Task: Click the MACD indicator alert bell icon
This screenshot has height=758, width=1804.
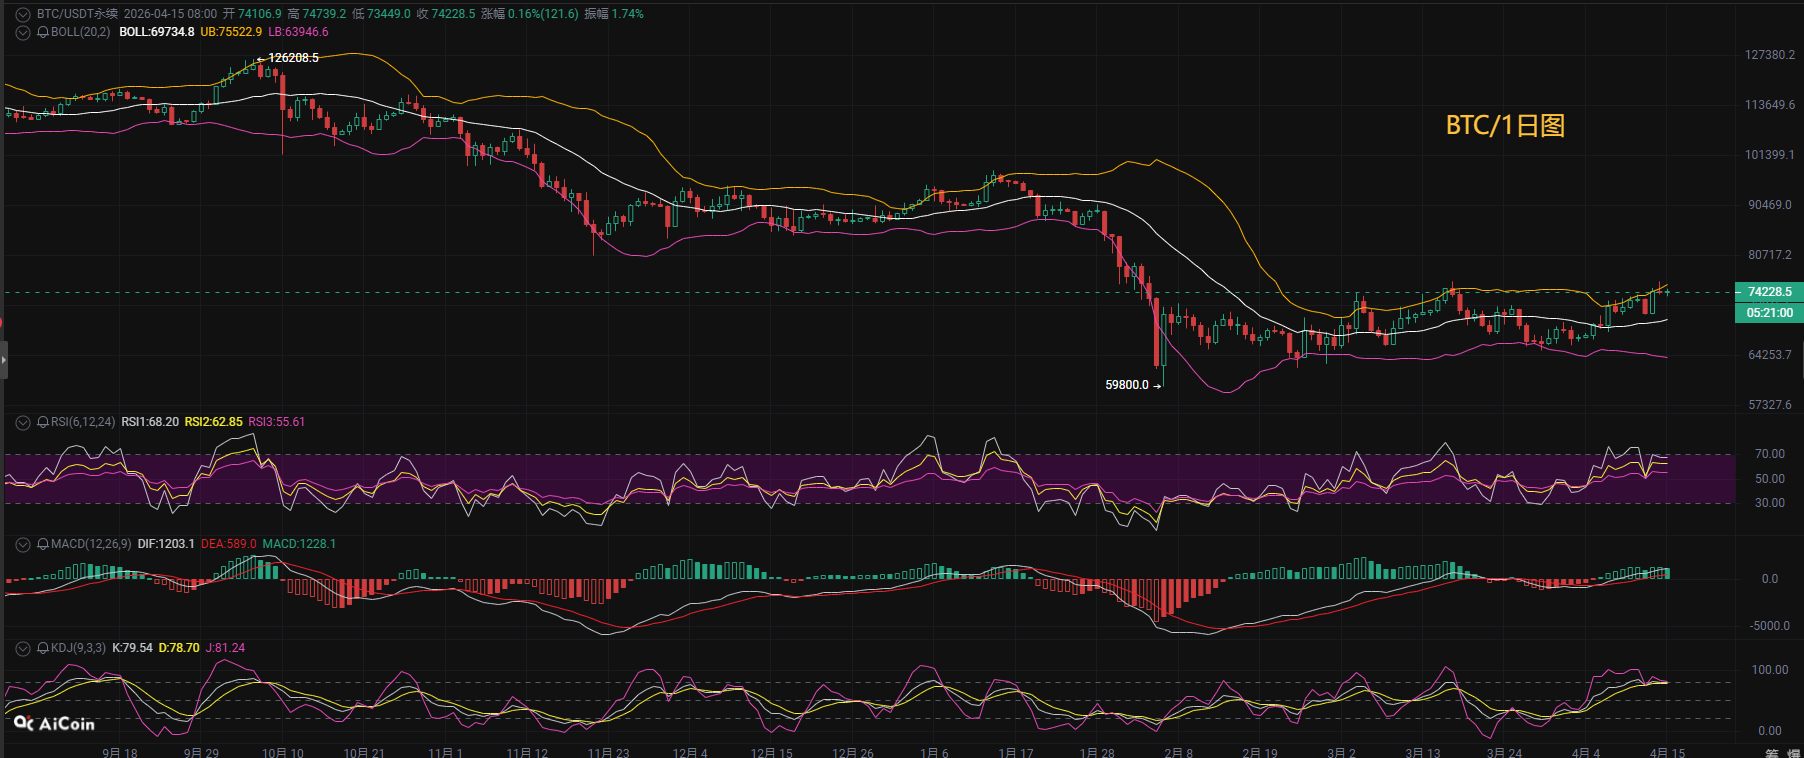Action: click(43, 544)
